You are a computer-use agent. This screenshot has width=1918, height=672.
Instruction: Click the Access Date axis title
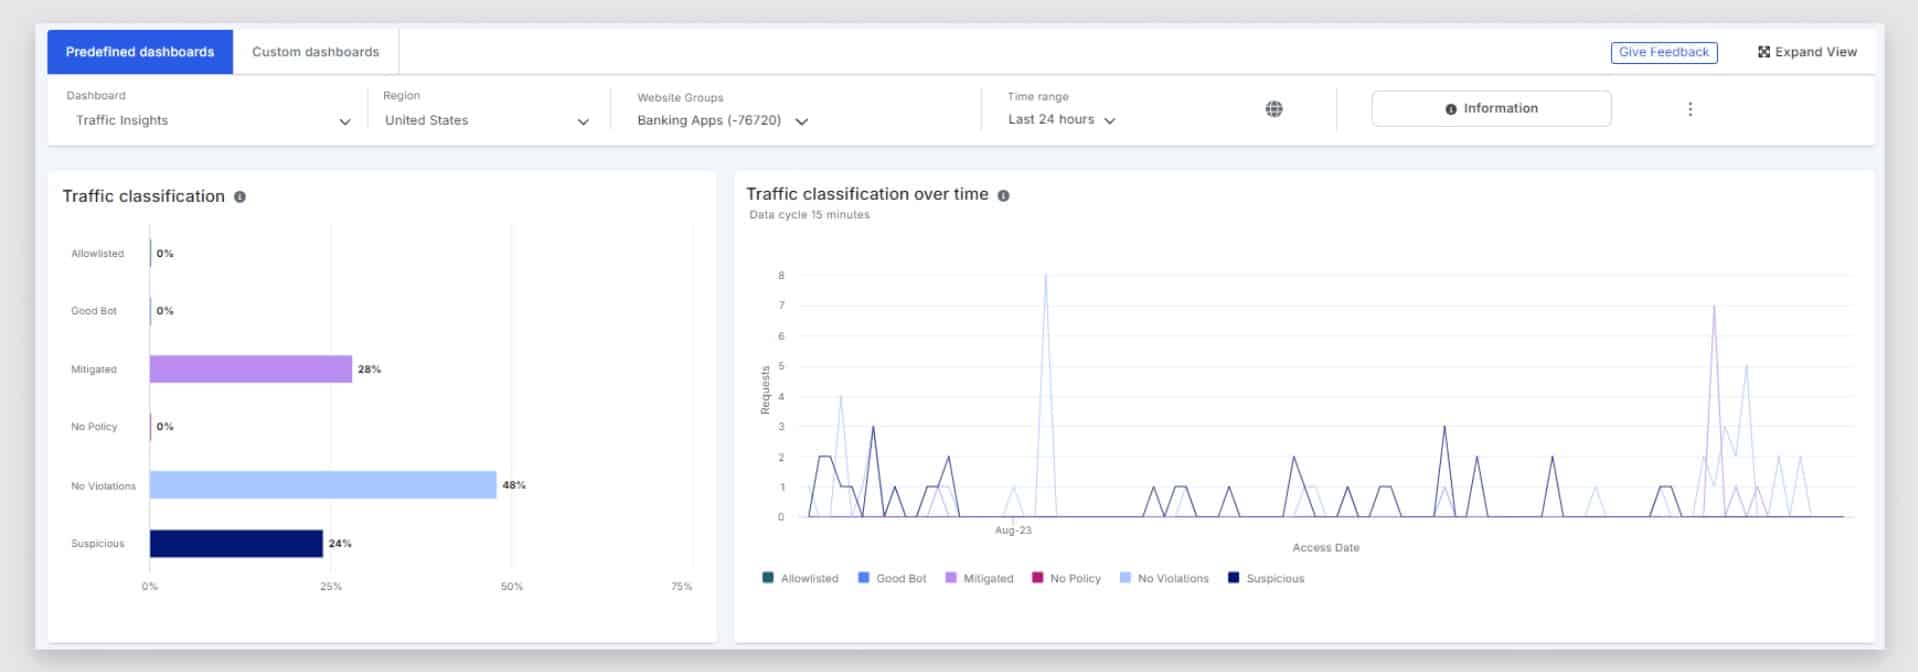coord(1325,548)
